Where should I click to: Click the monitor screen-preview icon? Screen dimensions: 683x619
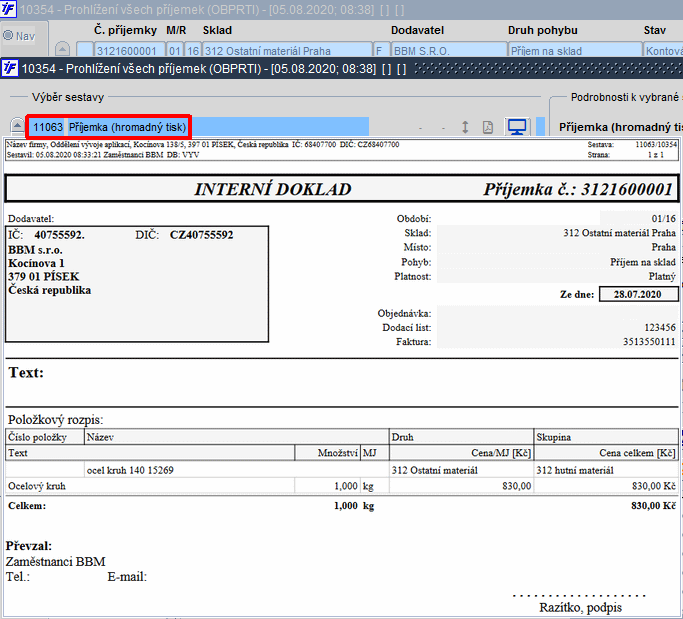[x=517, y=127]
